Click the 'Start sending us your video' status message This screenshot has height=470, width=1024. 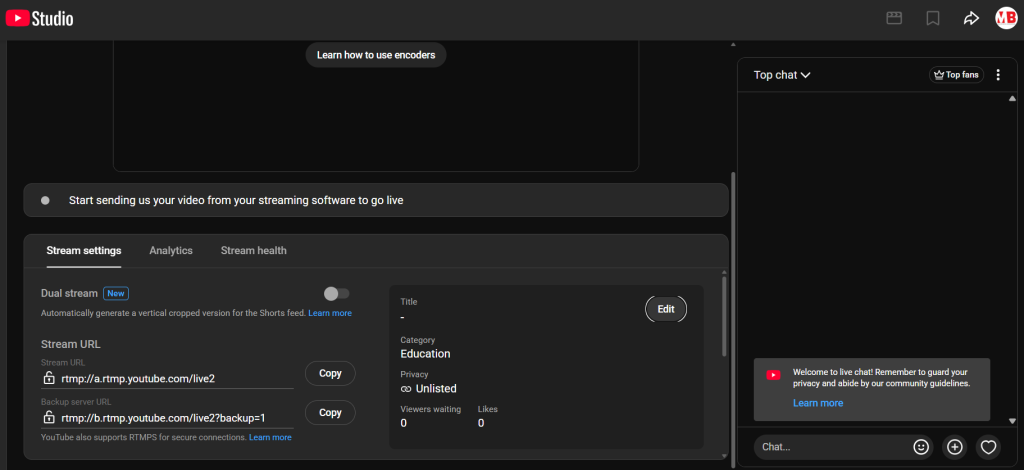tap(236, 200)
